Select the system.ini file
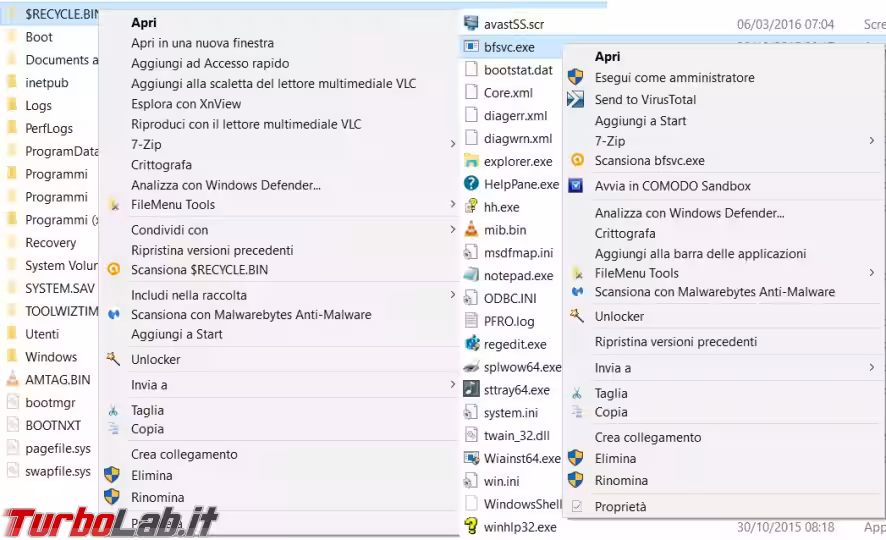Viewport: 886px width, 540px height. 511,413
